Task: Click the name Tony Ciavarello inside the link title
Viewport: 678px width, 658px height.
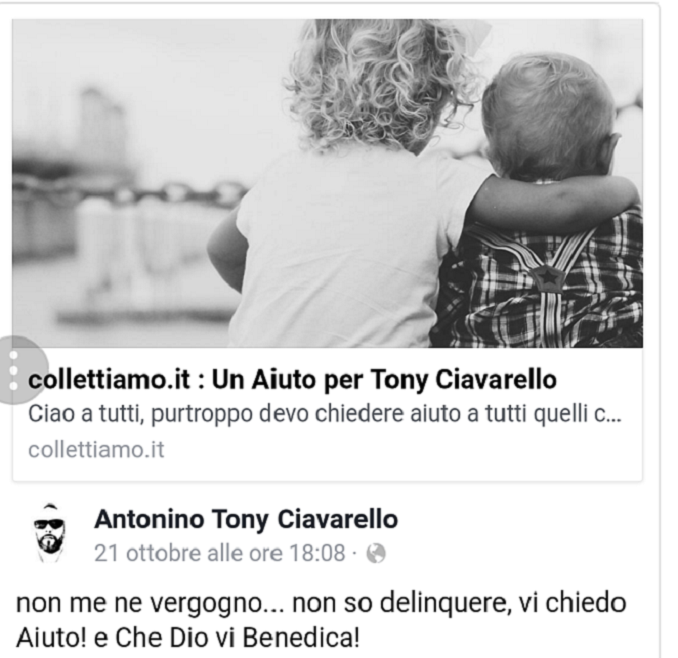Action: (464, 380)
